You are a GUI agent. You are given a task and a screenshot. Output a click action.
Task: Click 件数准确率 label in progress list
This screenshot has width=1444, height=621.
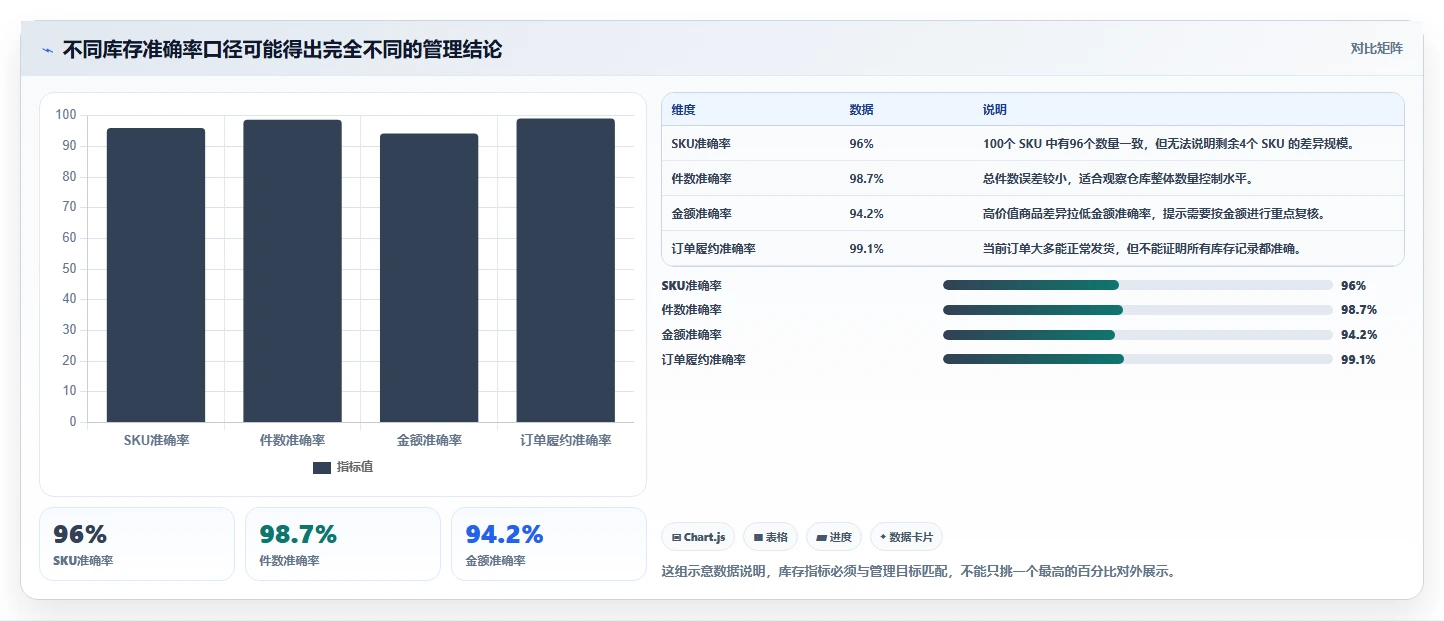tap(691, 310)
